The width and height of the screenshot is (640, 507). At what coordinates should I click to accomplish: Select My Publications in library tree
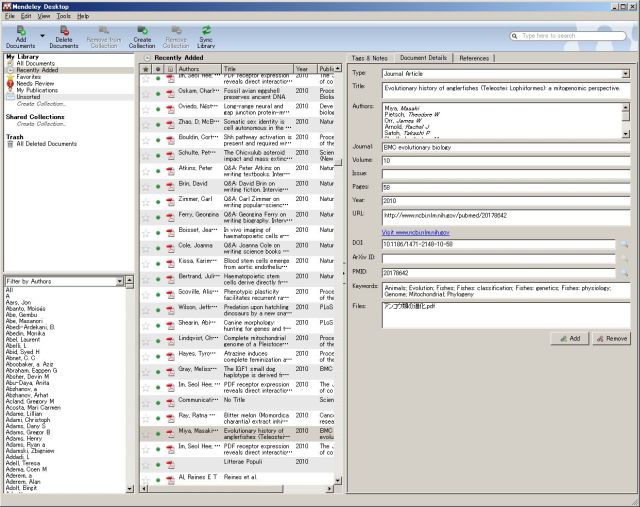tap(37, 90)
